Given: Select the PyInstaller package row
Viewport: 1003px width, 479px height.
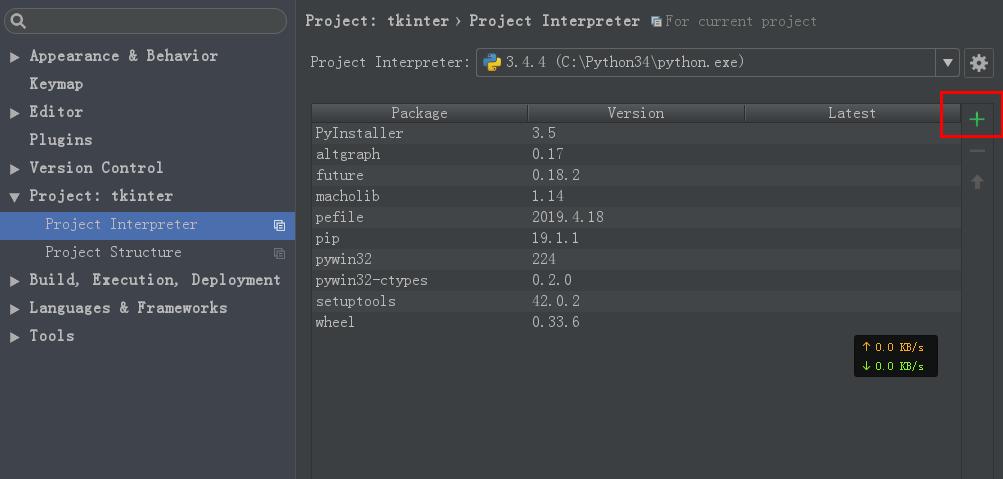Looking at the screenshot, I should tap(636, 133).
